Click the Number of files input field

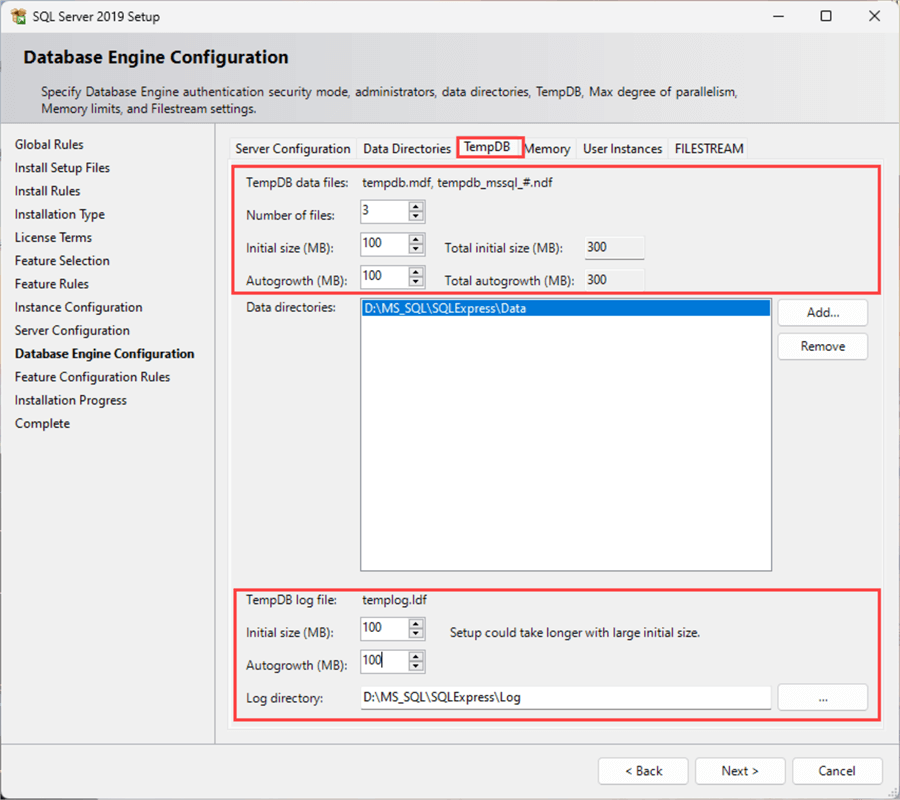pos(385,211)
